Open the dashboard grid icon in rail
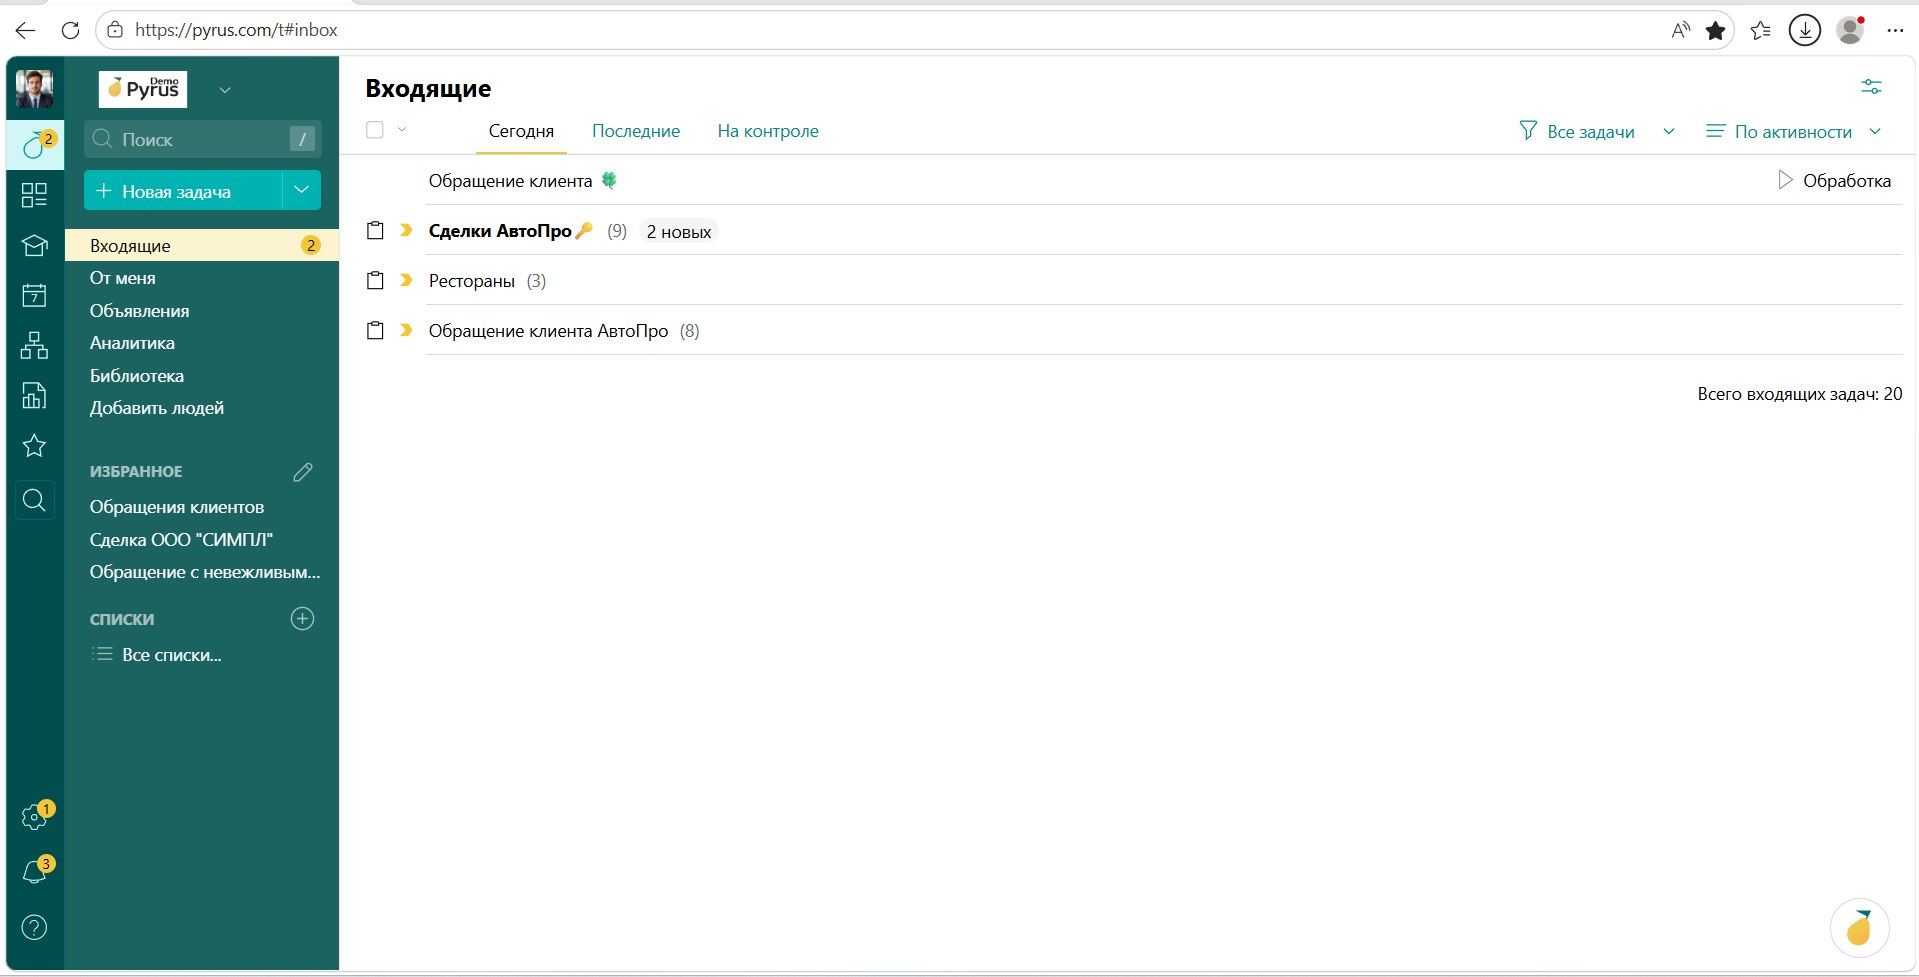The image size is (1919, 977). point(34,195)
